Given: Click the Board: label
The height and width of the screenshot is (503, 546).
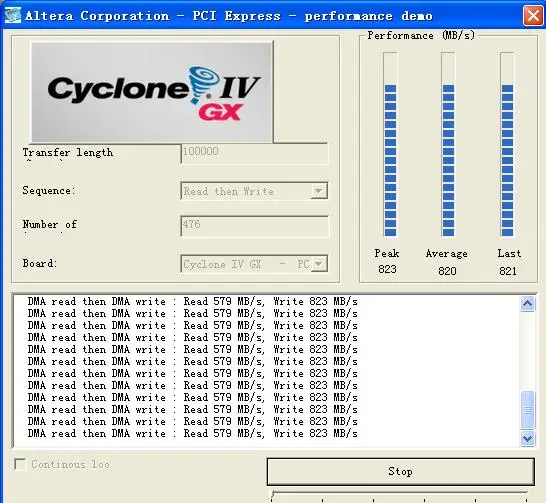Looking at the screenshot, I should pyautogui.click(x=40, y=263).
